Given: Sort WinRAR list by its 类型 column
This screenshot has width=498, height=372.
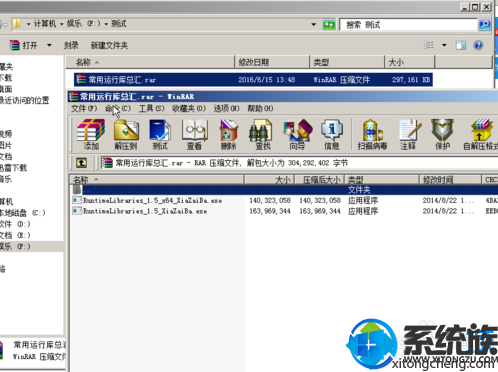Looking at the screenshot, I should click(x=381, y=180).
